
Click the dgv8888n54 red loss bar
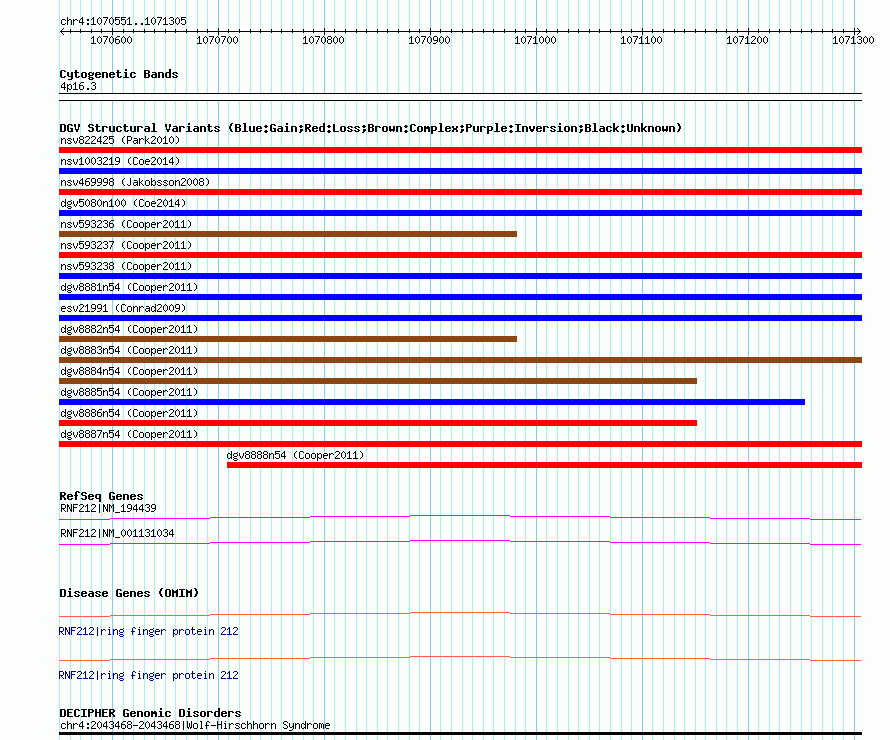(x=544, y=465)
